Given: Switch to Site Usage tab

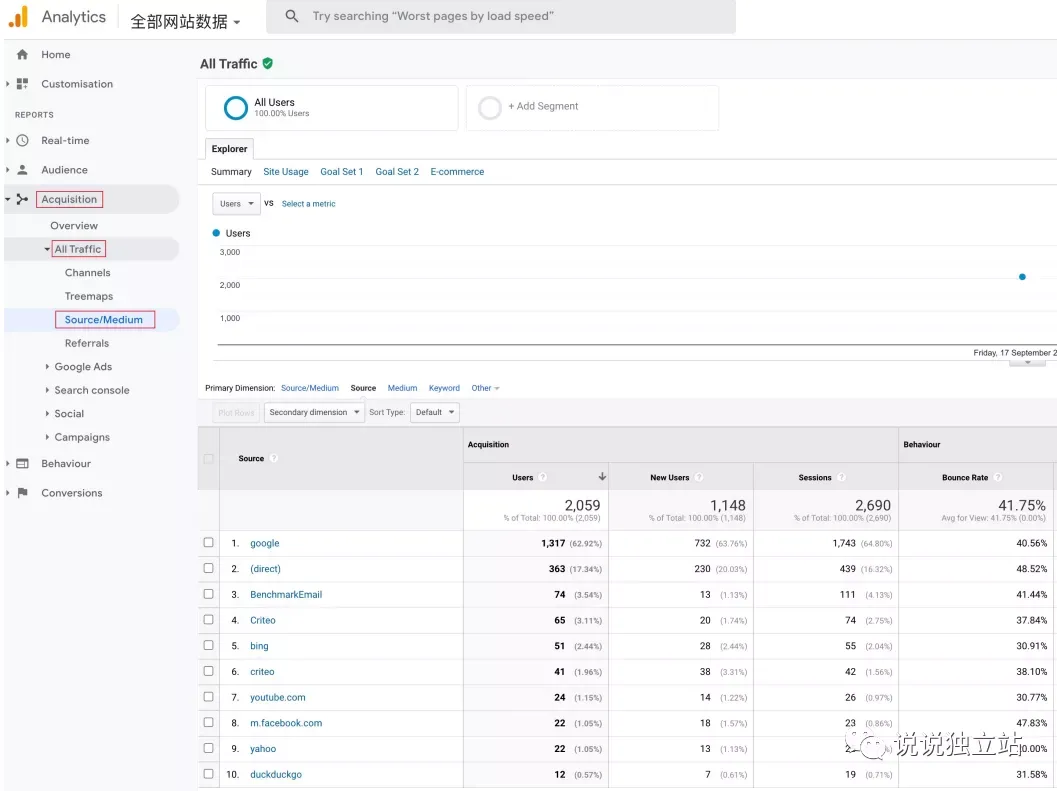Looking at the screenshot, I should (286, 172).
